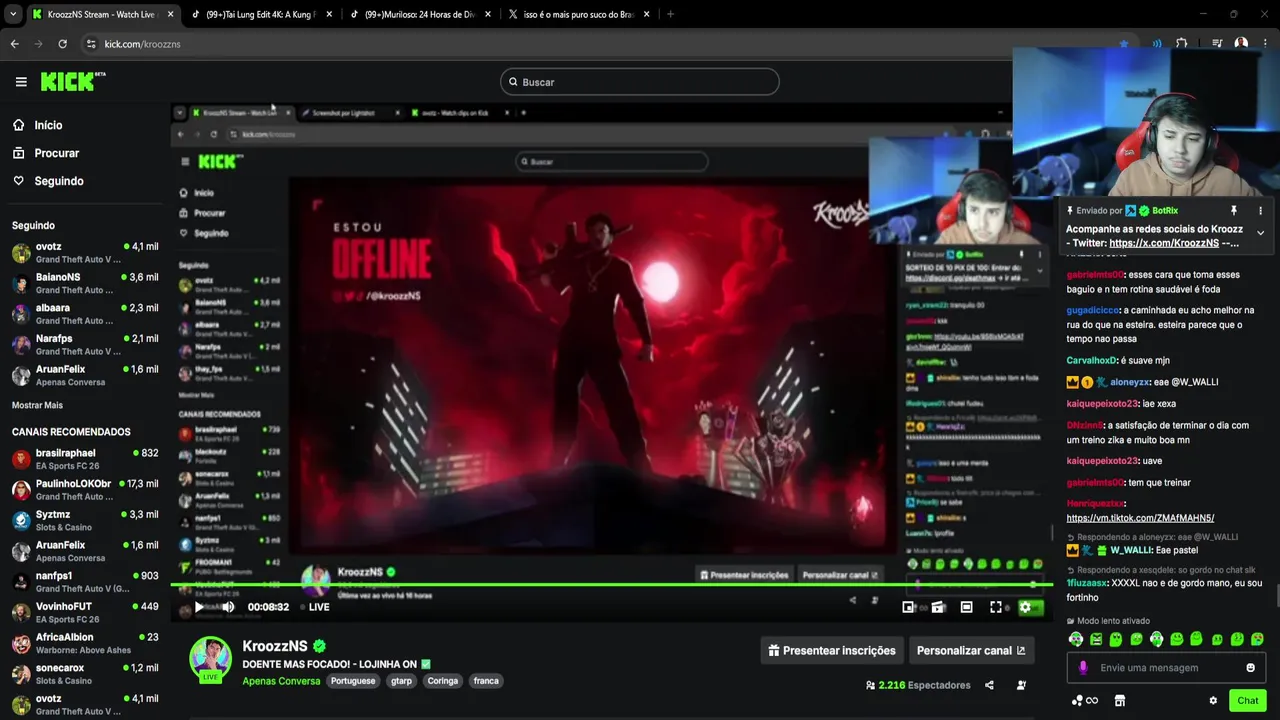This screenshot has height=720, width=1280.
Task: Open chat settings gear
Action: (x=1213, y=701)
